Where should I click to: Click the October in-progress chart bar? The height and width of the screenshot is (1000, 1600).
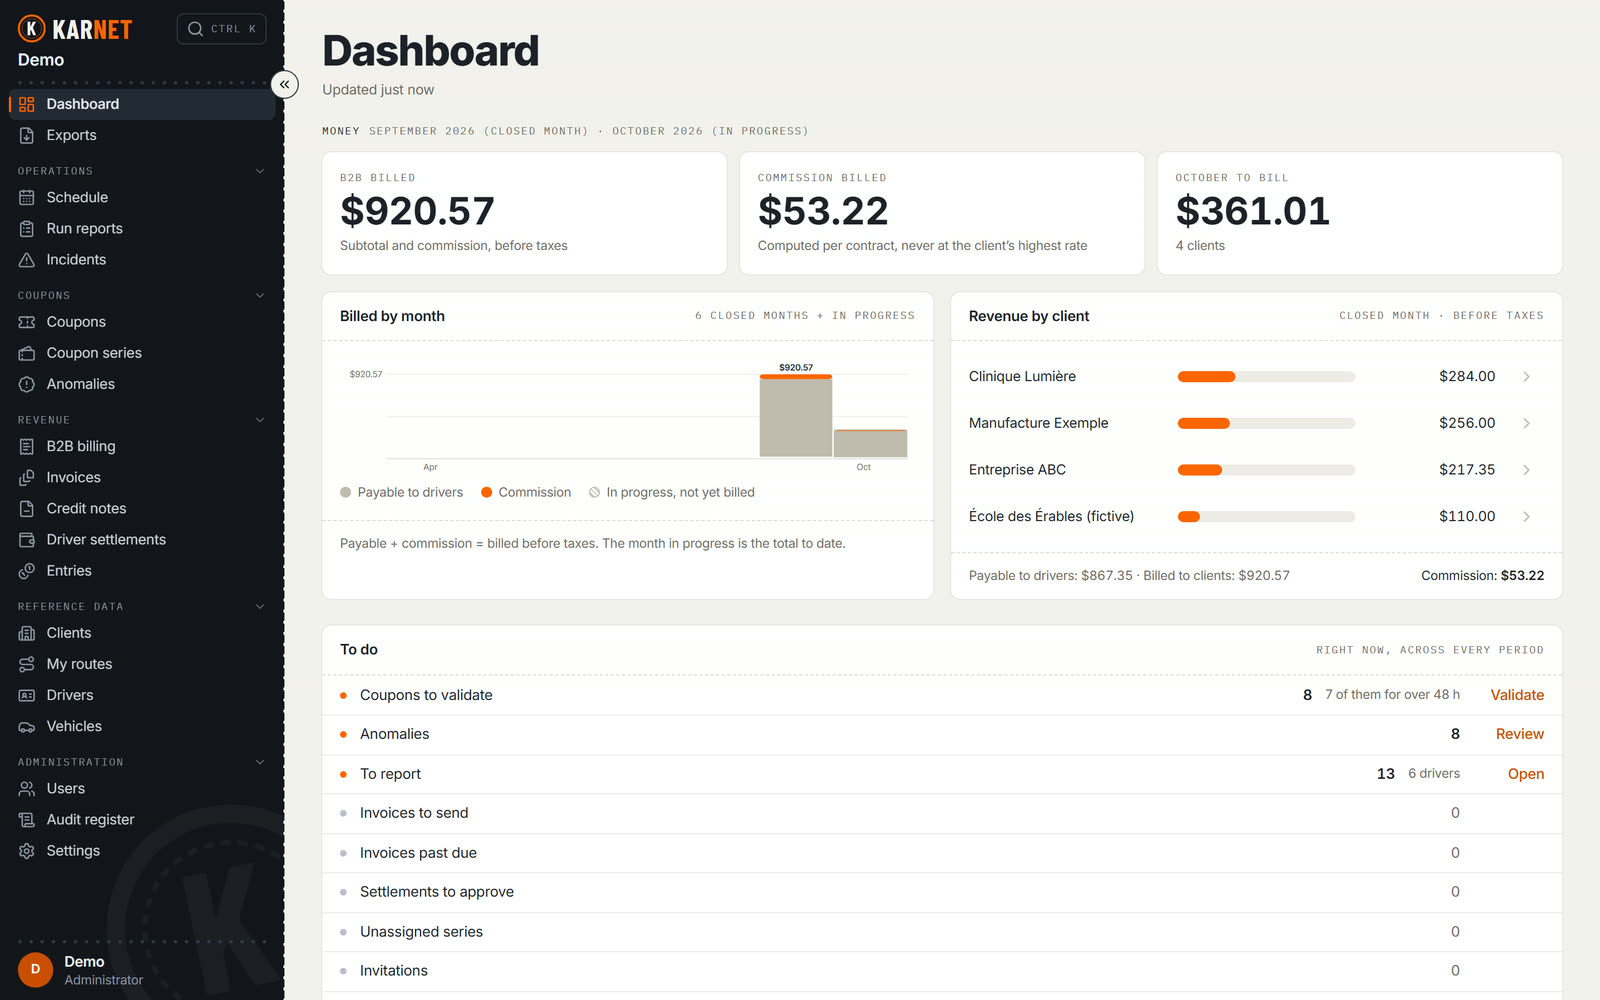(870, 443)
